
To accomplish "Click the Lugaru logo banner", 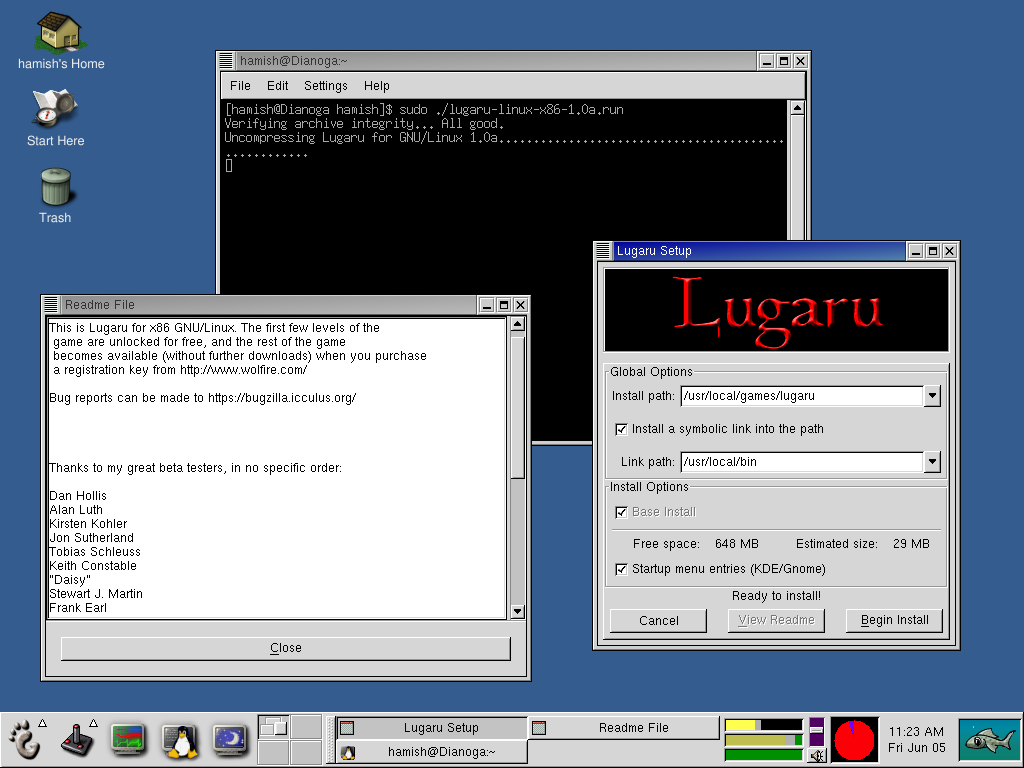I will point(776,310).
